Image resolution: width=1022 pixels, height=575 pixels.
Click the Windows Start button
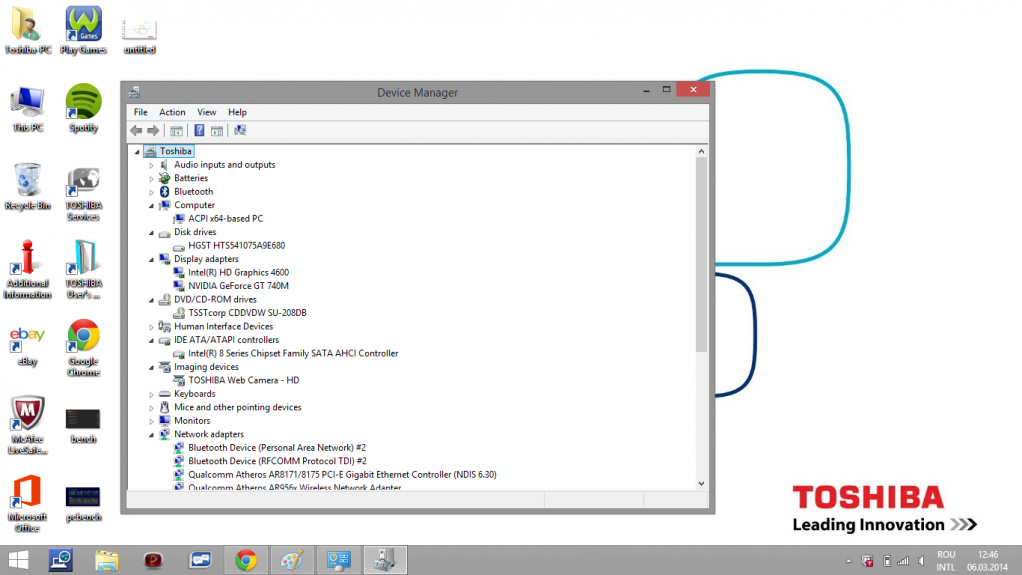pos(18,560)
